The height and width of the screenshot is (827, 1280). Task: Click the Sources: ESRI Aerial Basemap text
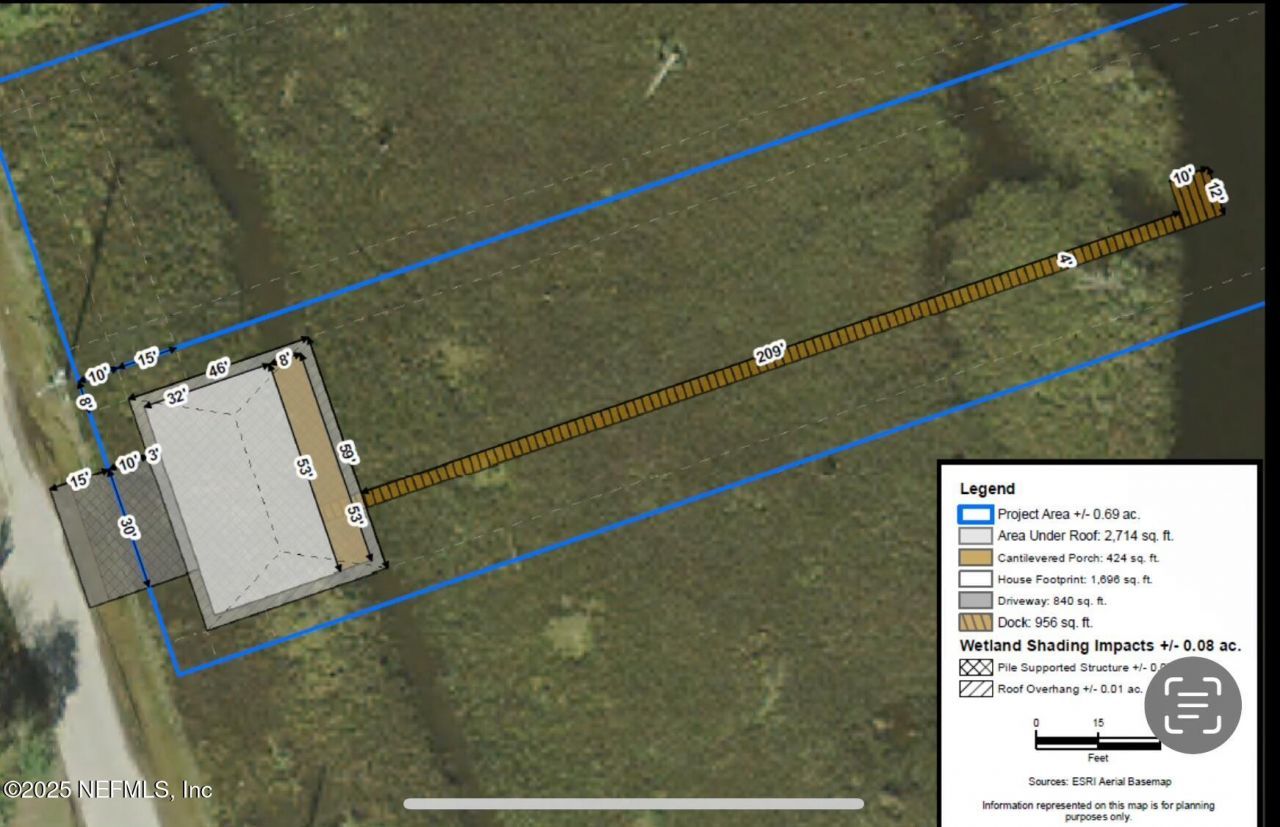(1098, 781)
